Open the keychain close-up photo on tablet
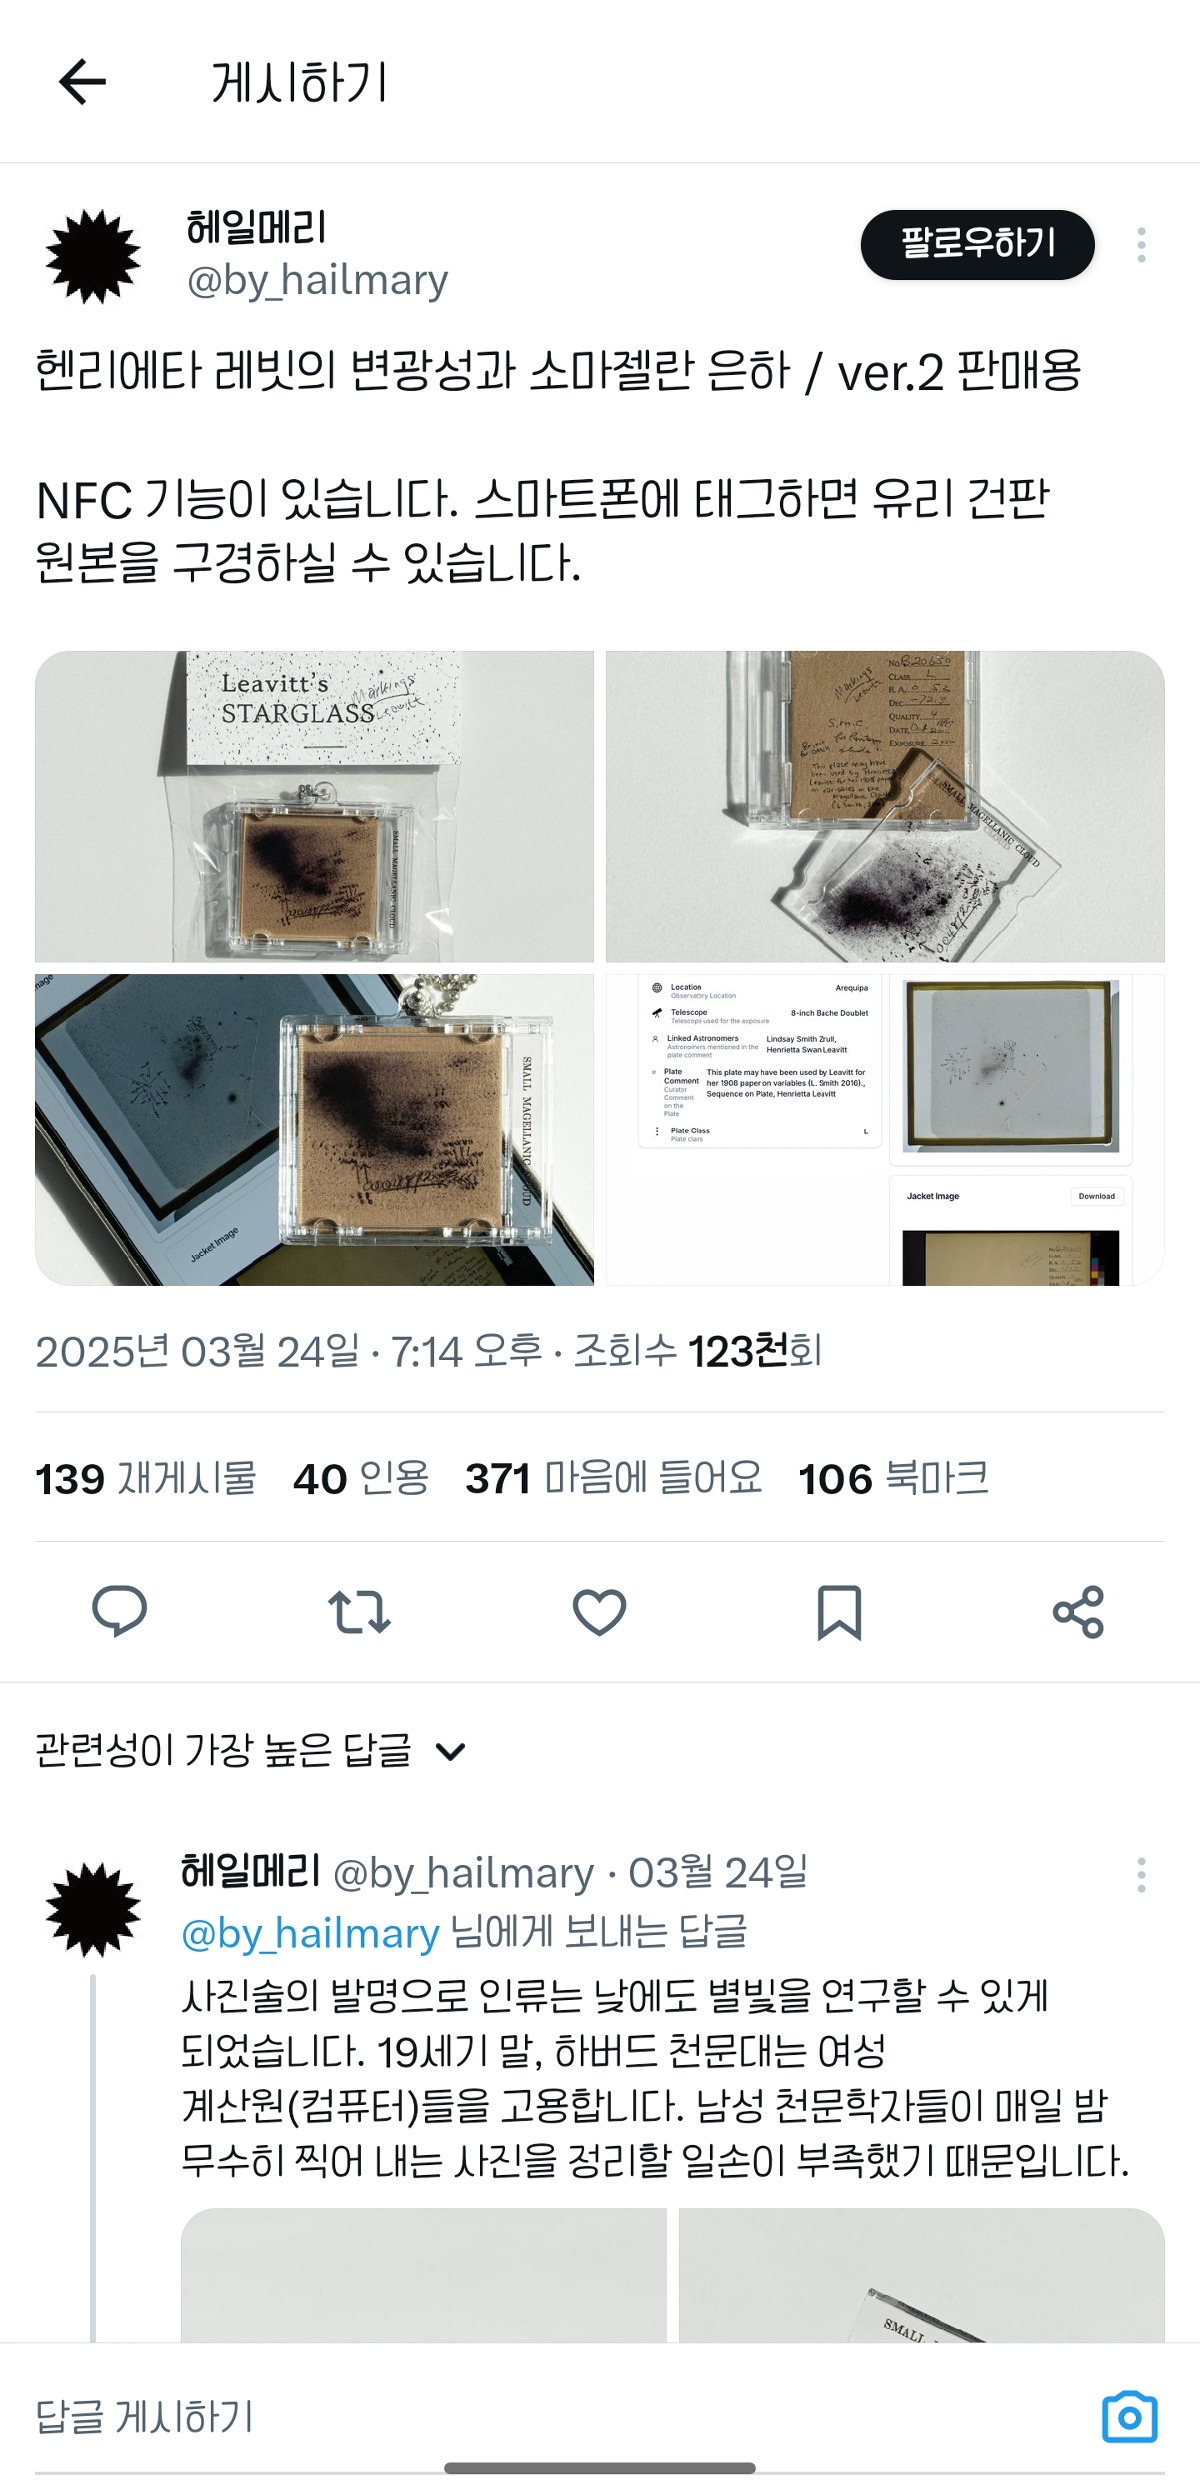The image size is (1200, 2490). click(x=314, y=1130)
